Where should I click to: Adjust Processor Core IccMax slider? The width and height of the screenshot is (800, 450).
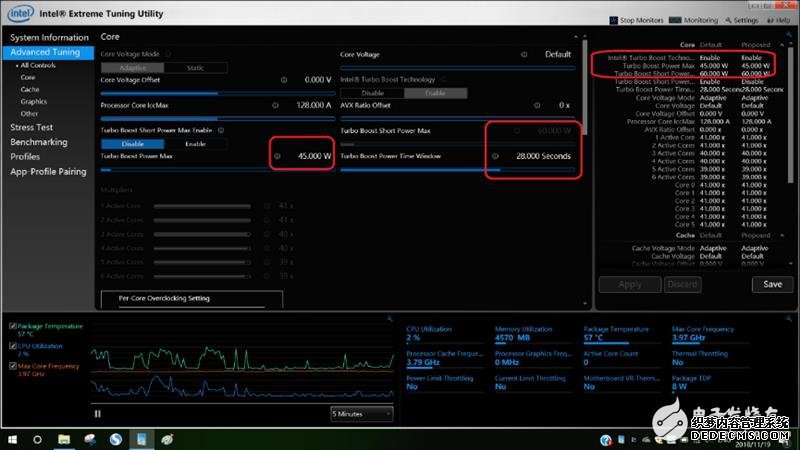[x=218, y=118]
